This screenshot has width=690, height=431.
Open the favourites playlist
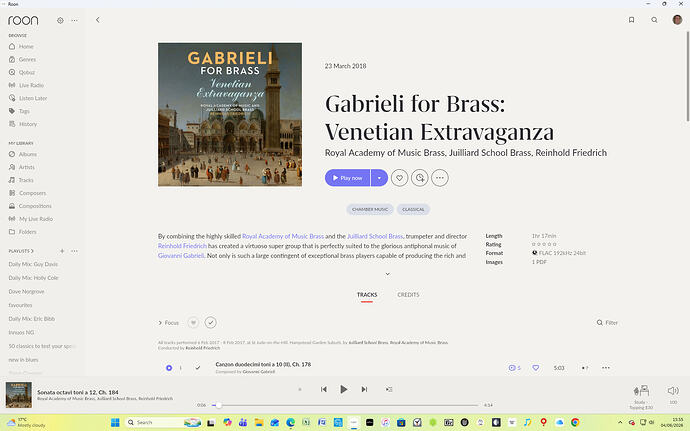pyautogui.click(x=20, y=305)
